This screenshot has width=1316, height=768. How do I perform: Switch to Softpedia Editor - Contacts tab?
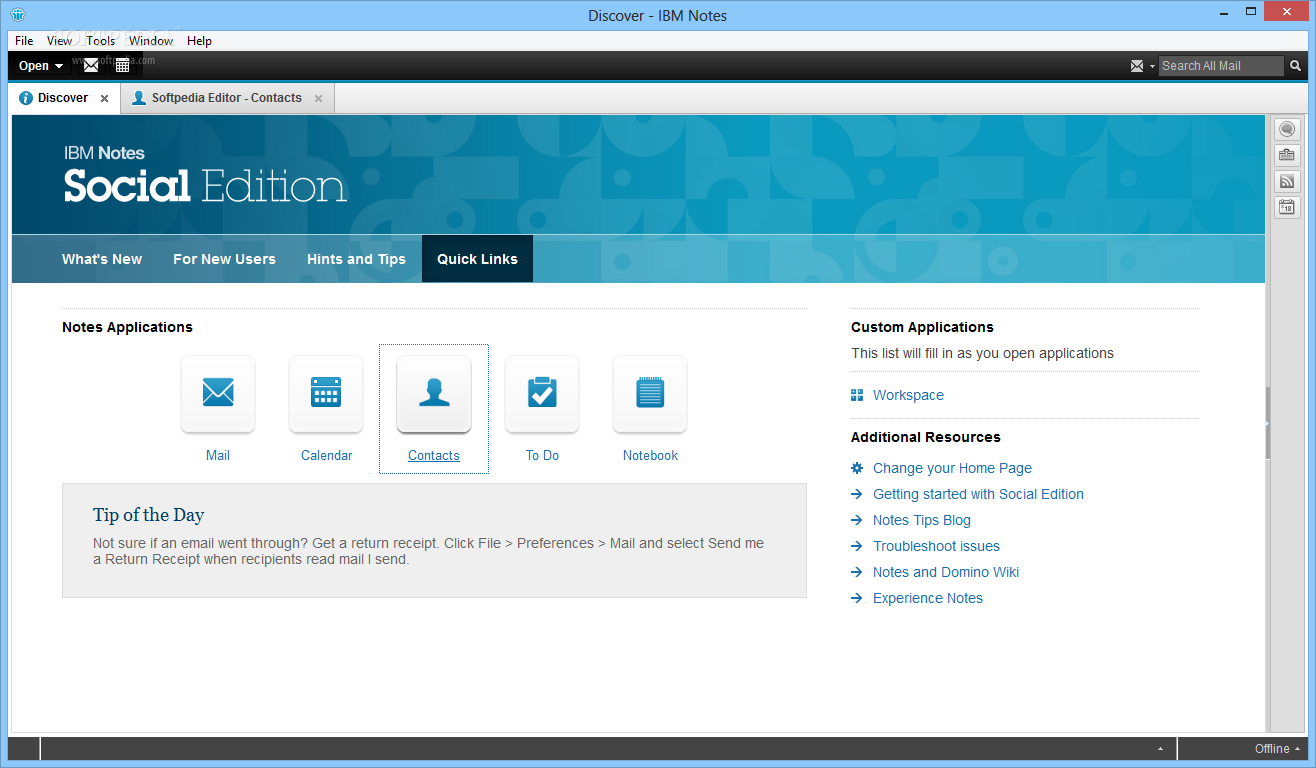point(227,98)
